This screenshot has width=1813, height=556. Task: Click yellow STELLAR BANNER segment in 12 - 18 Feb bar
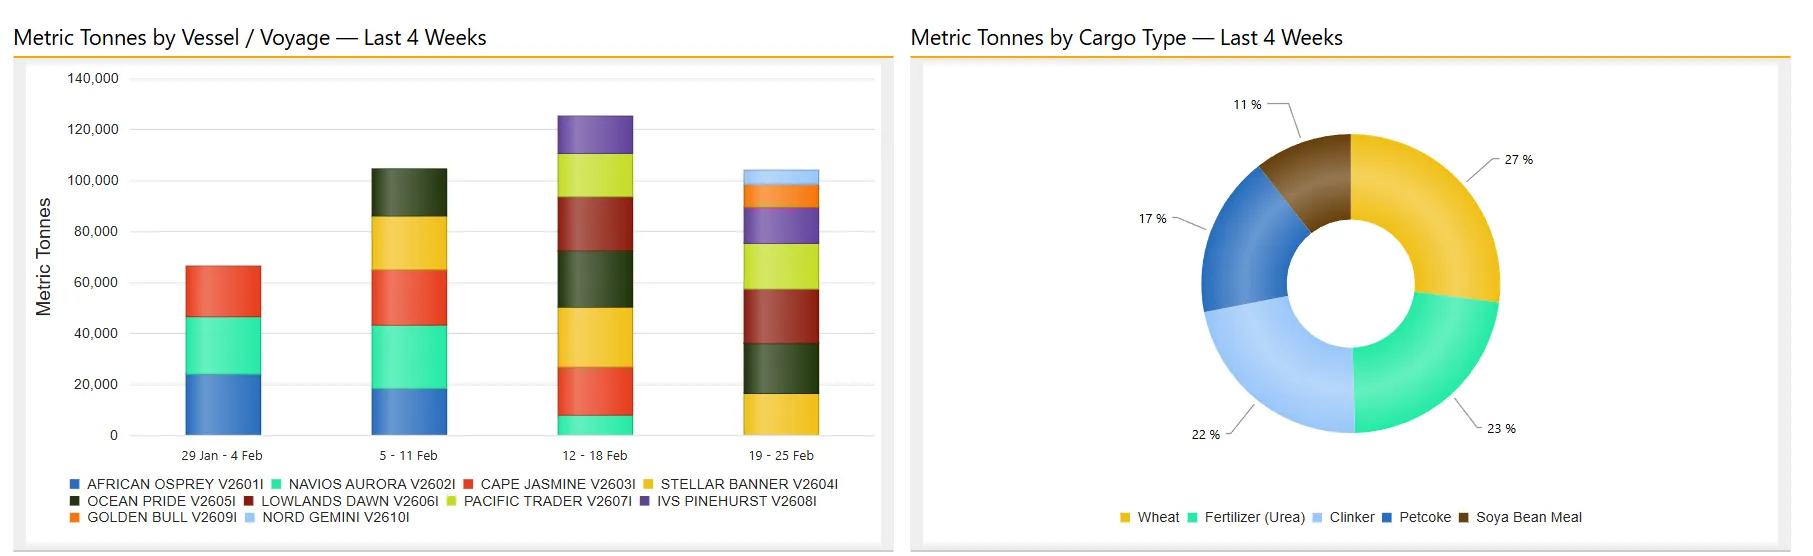tap(595, 337)
